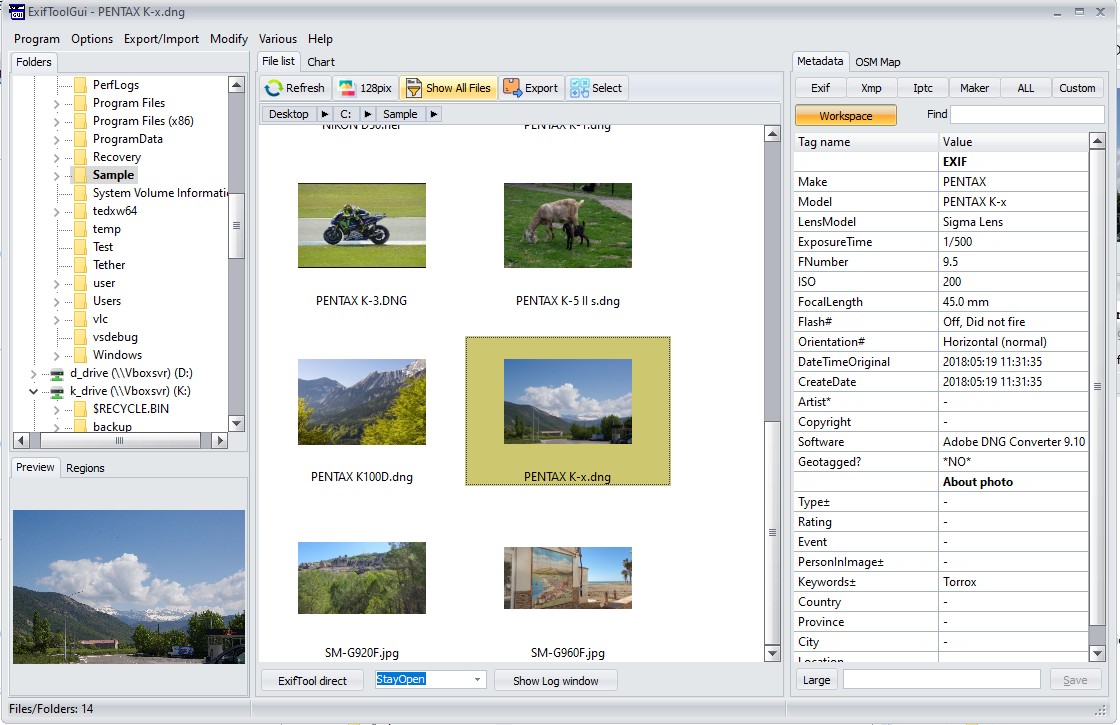
Task: Click the Sample folder icon in tree
Action: click(80, 175)
